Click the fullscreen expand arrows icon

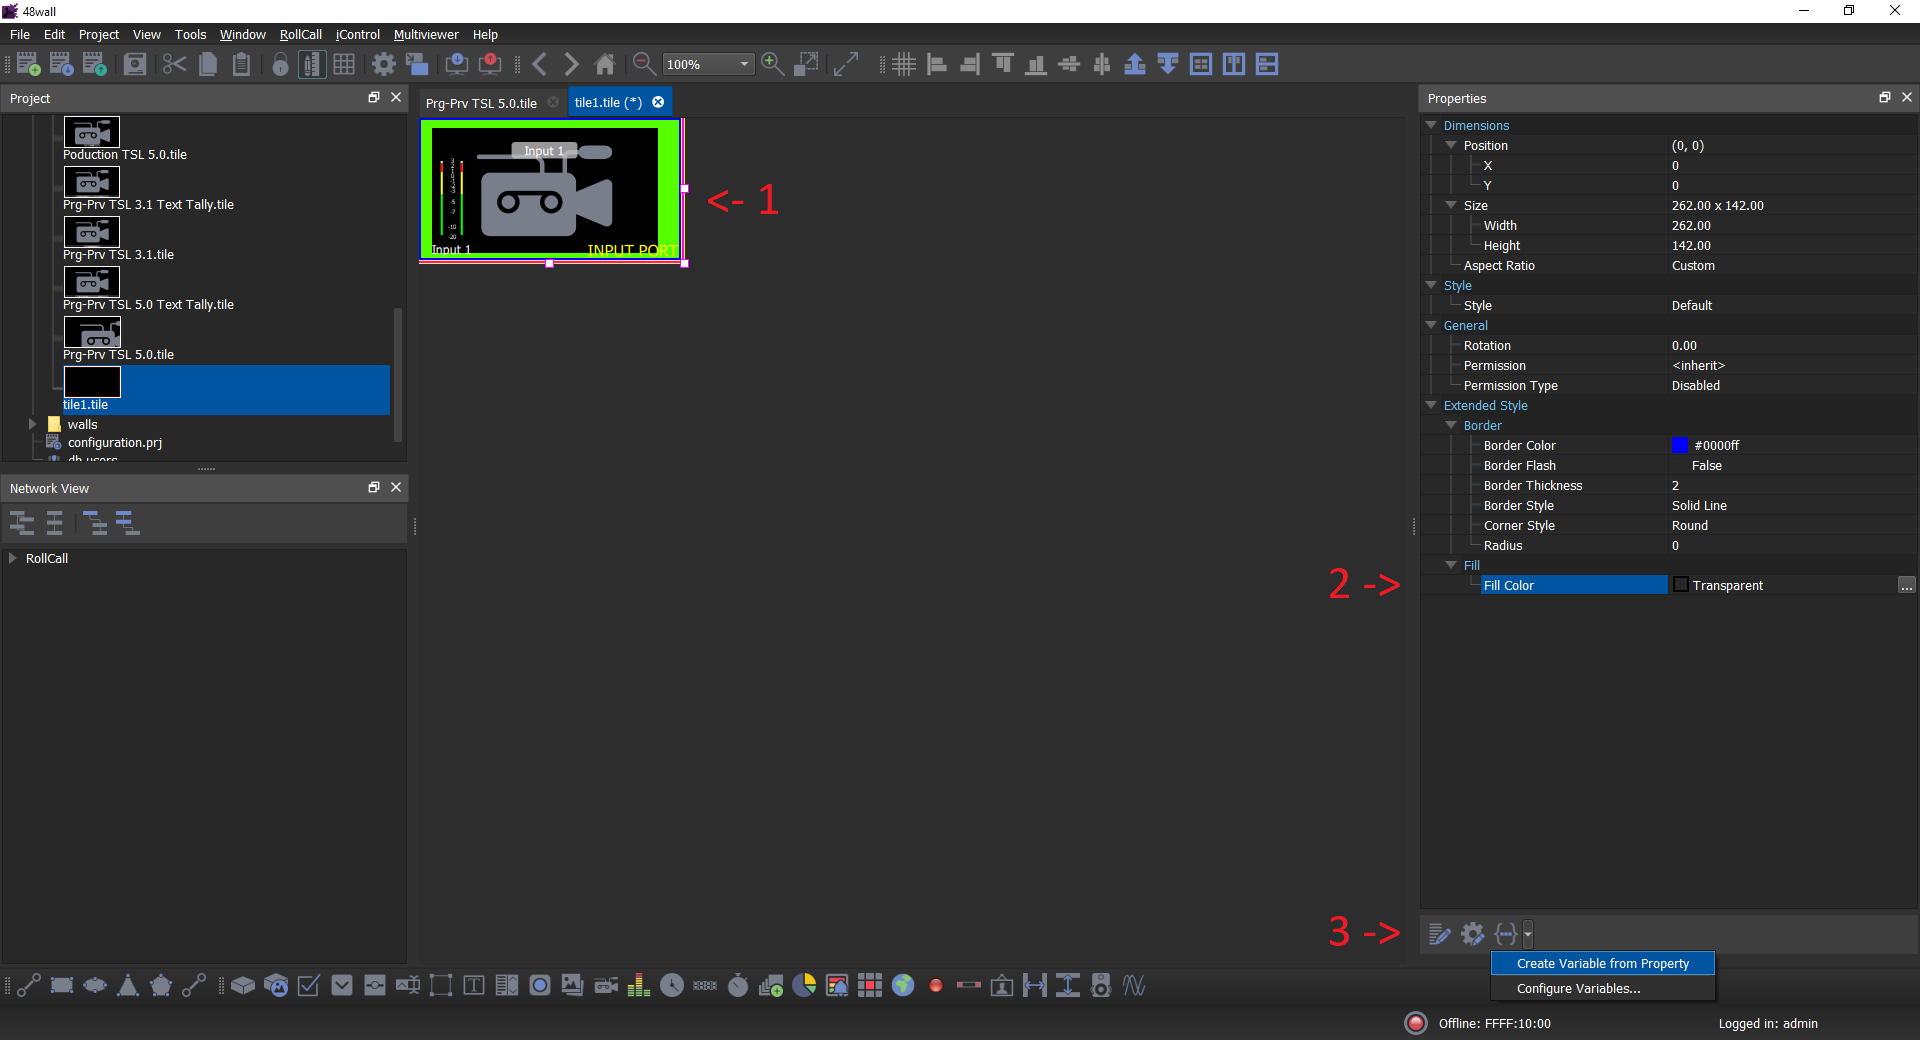[846, 64]
